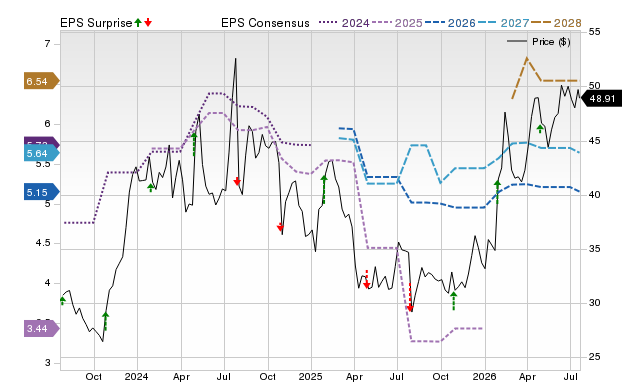
Task: Click the green up arrow in EPS Surprise legend
Action: tap(138, 23)
